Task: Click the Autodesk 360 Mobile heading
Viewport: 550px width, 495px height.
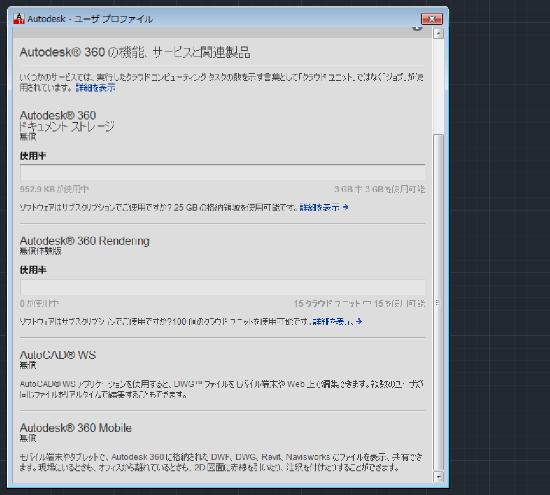Action: coord(76,428)
